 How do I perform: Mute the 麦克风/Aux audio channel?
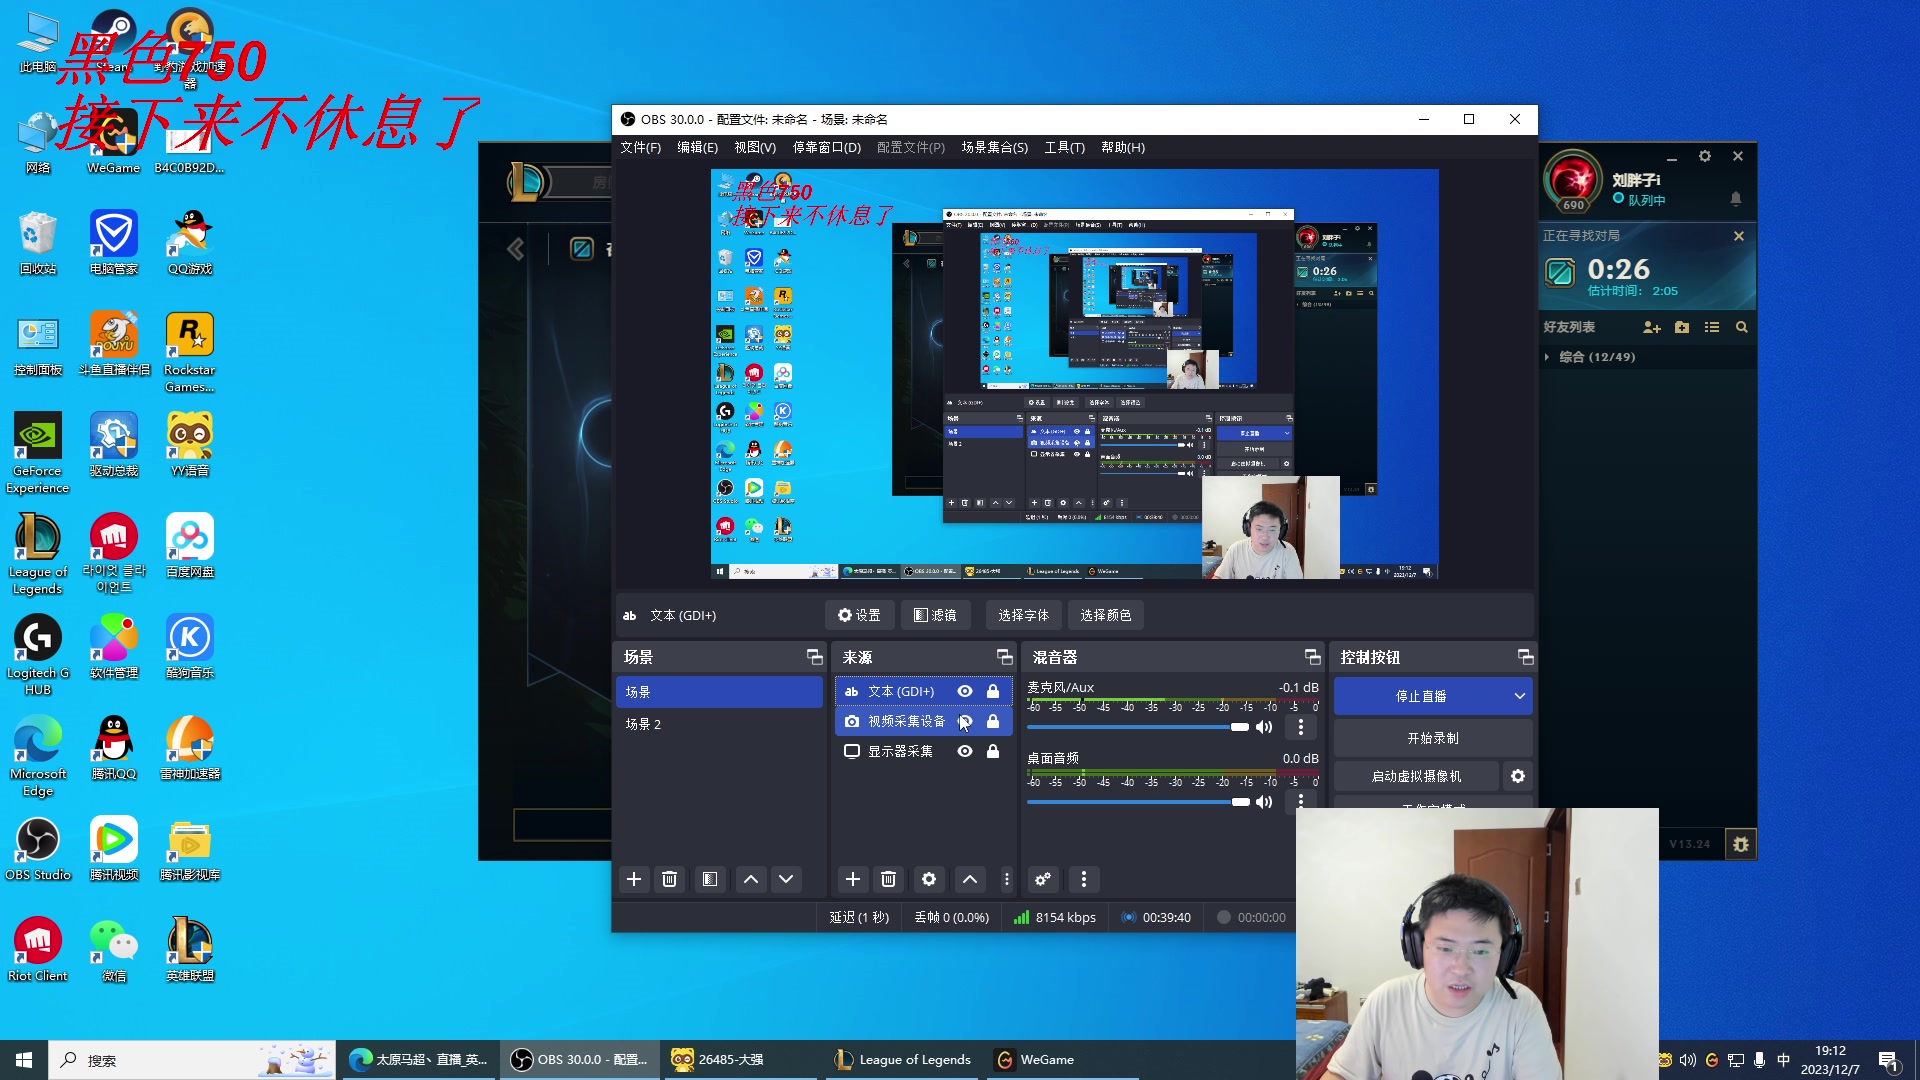1264,727
